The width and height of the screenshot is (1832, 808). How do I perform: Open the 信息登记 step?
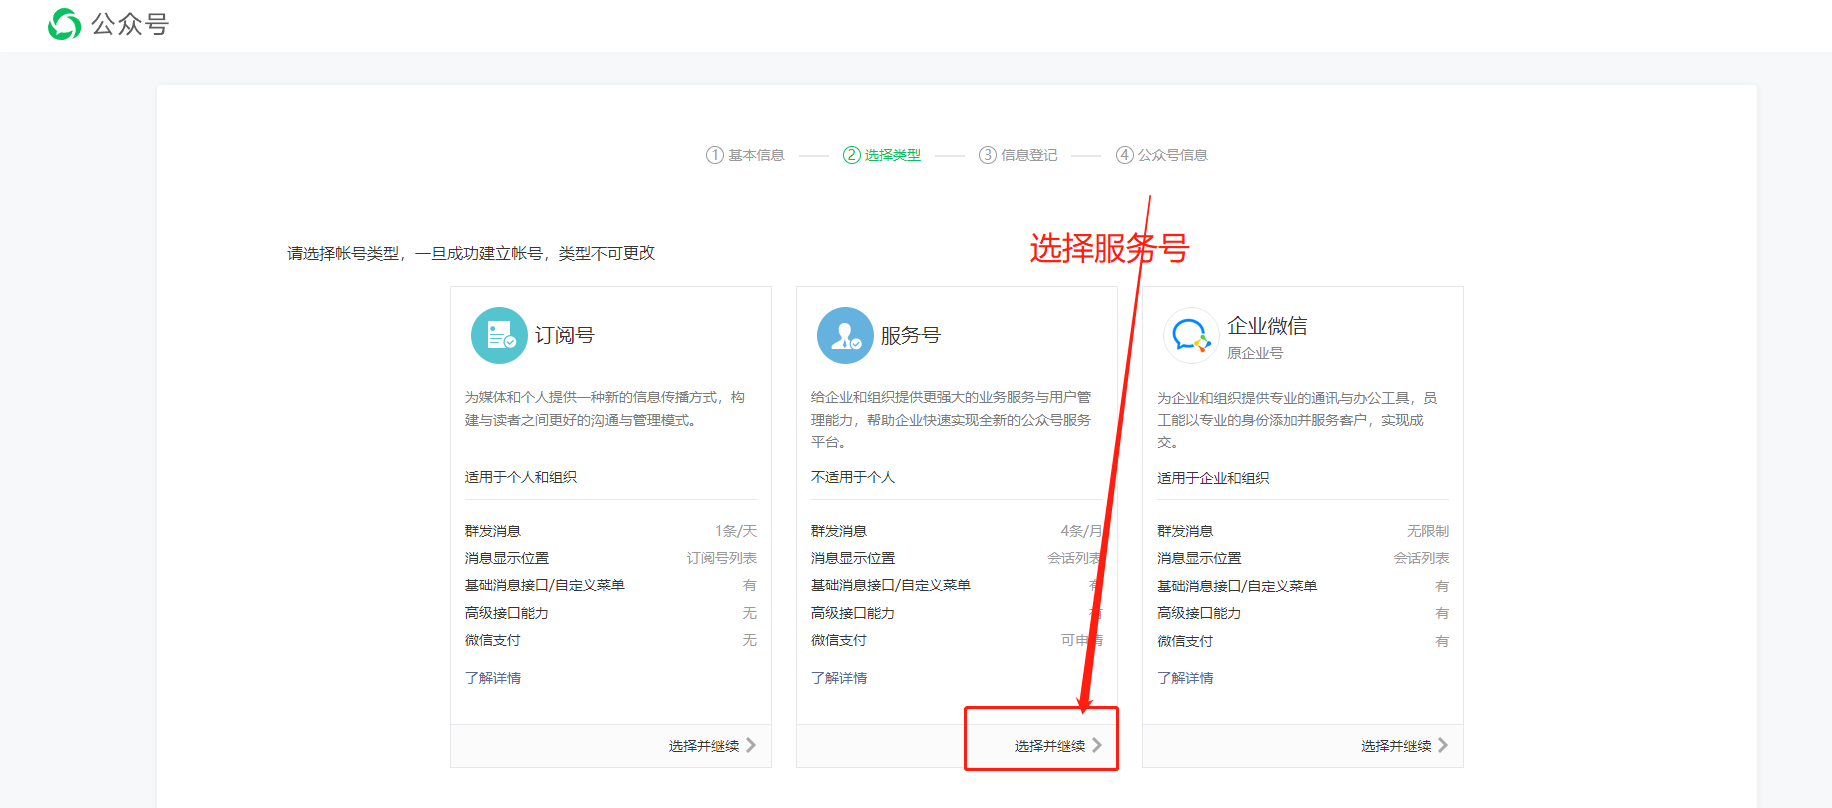coord(1029,155)
